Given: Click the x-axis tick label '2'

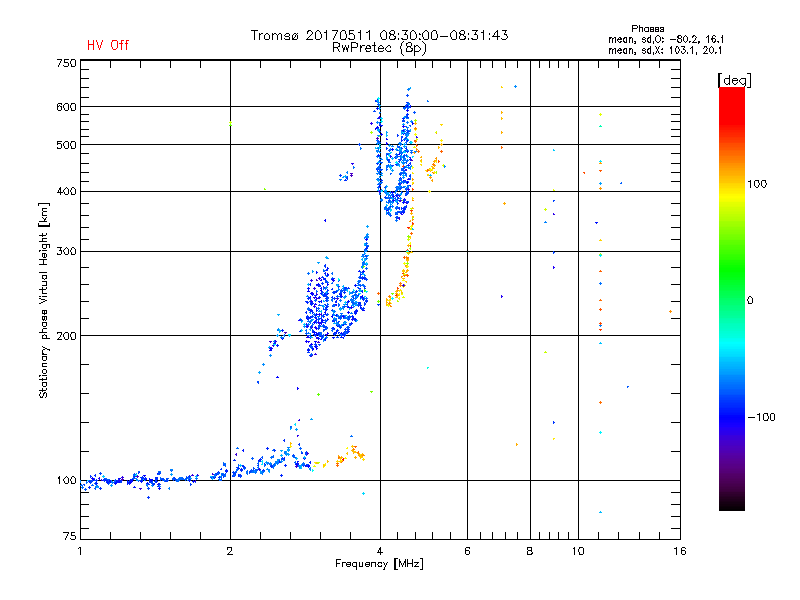Looking at the screenshot, I should click(x=230, y=551).
